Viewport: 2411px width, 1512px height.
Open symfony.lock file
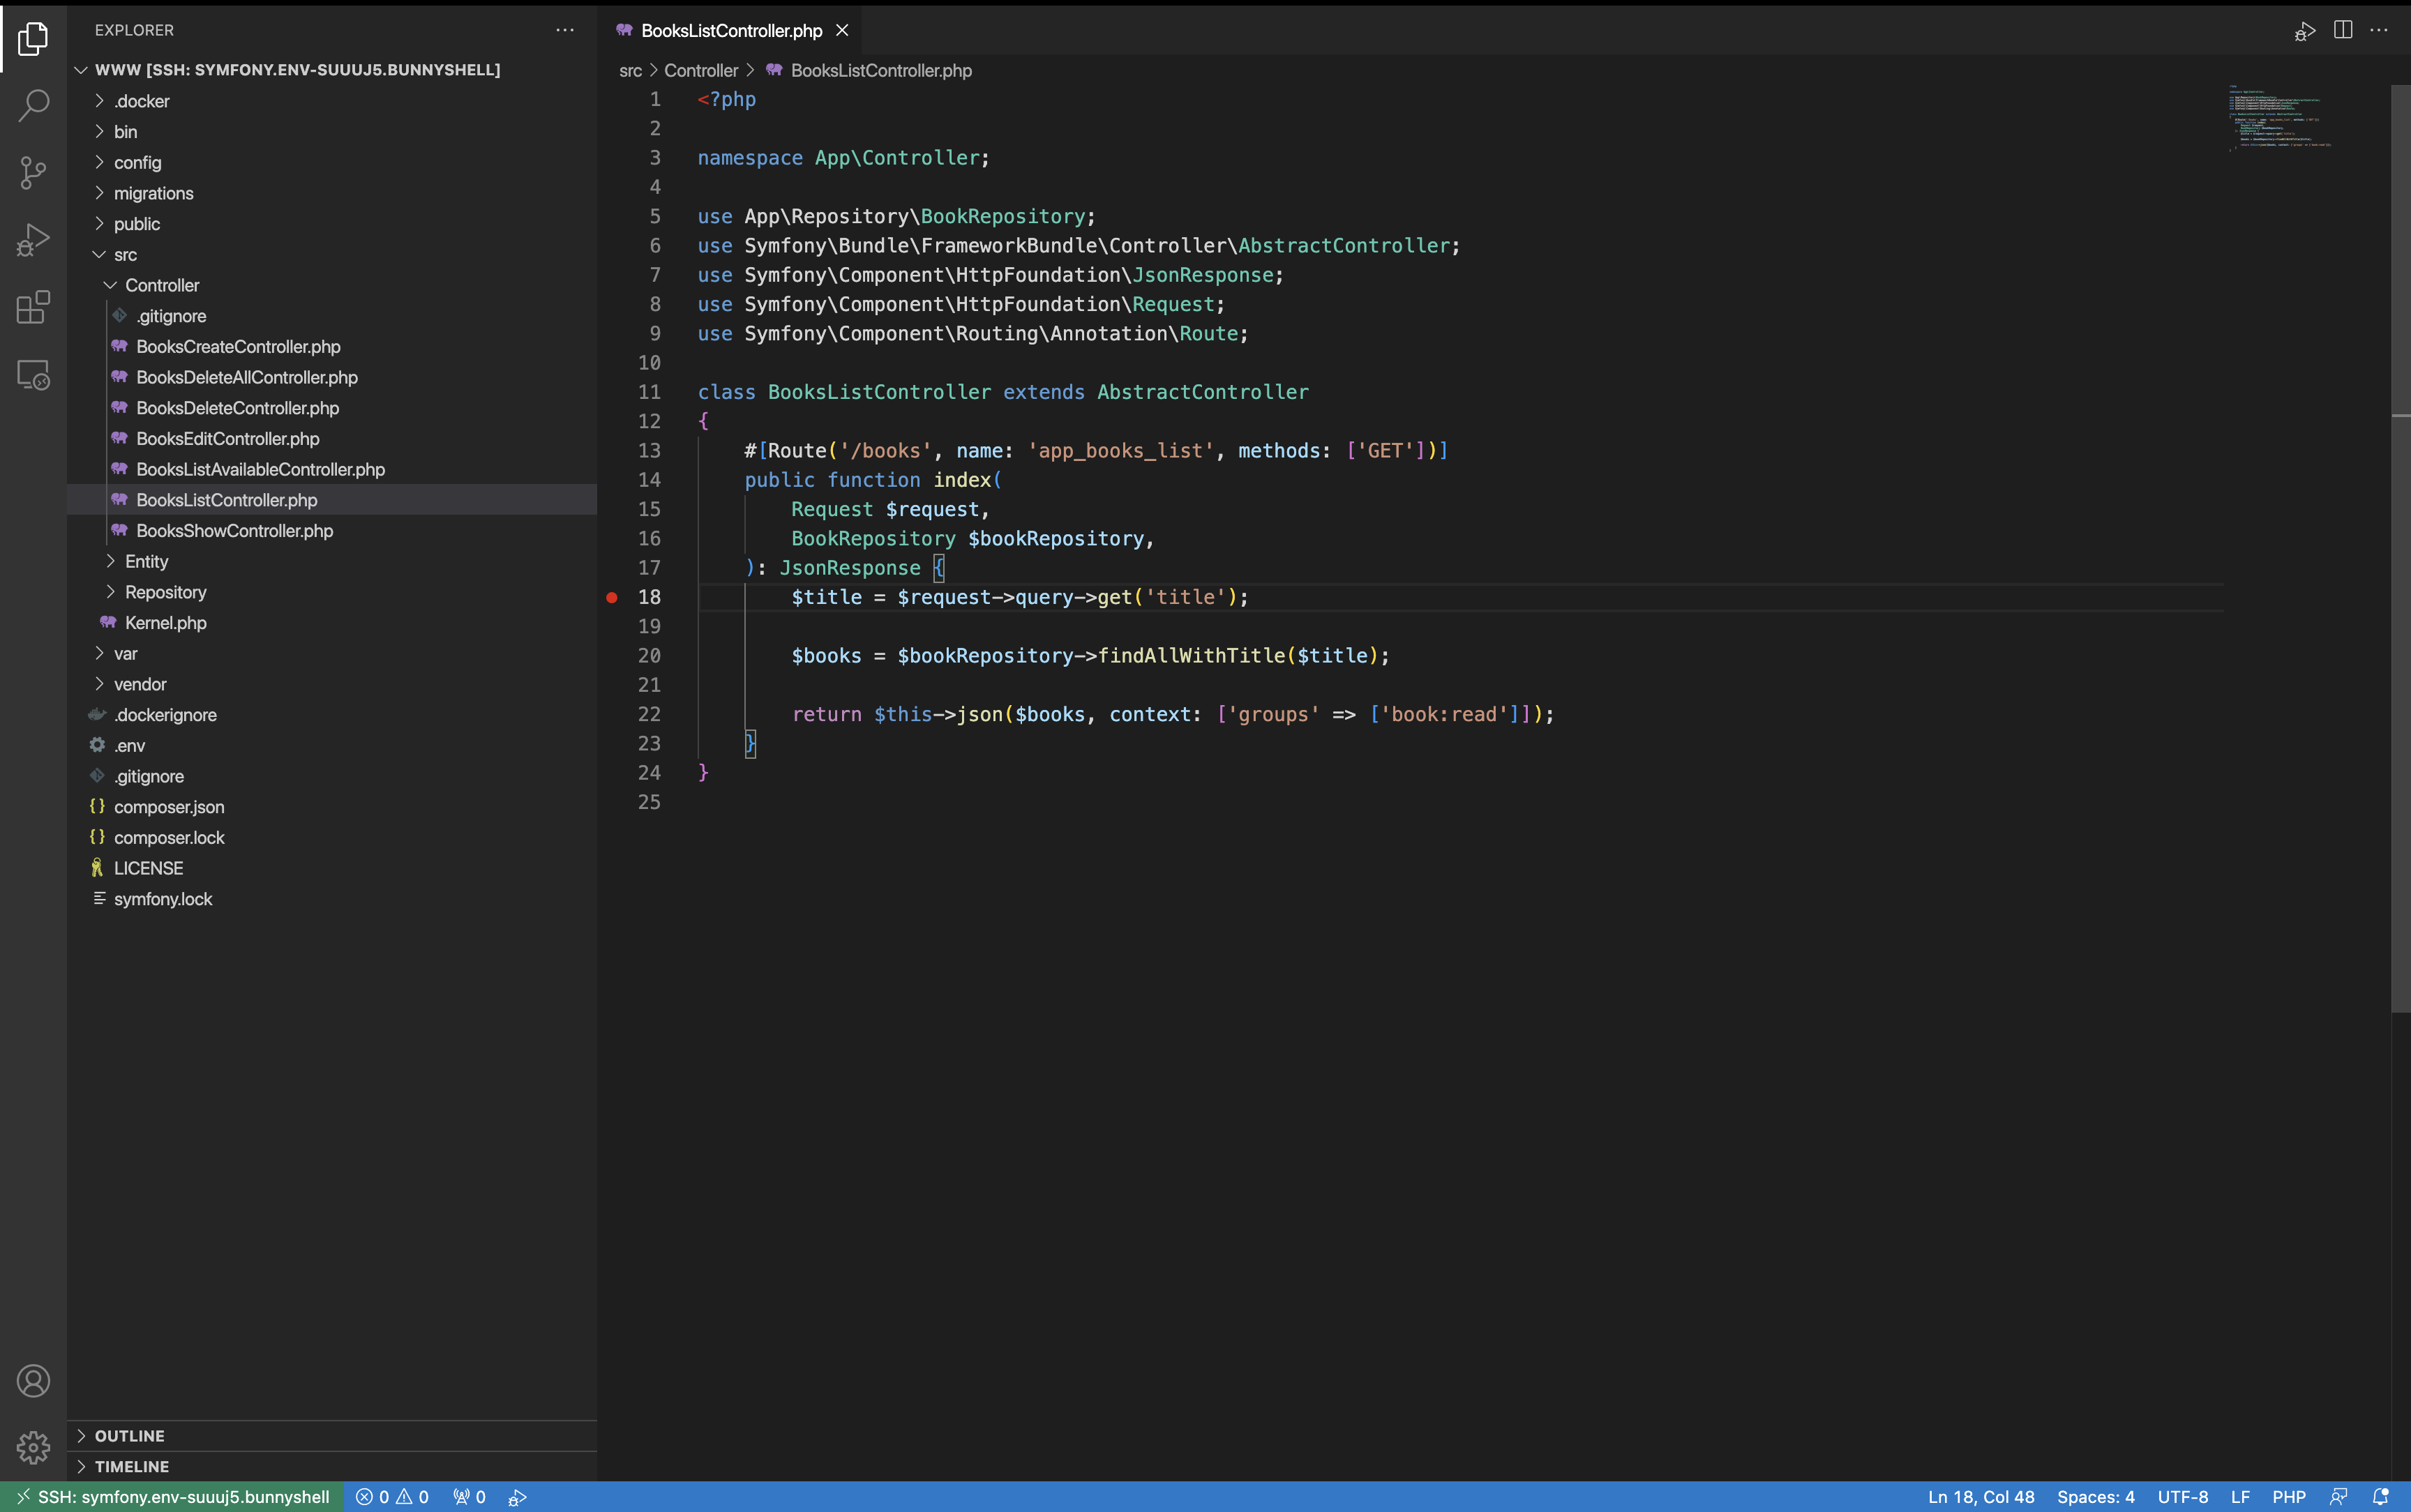click(332, 899)
